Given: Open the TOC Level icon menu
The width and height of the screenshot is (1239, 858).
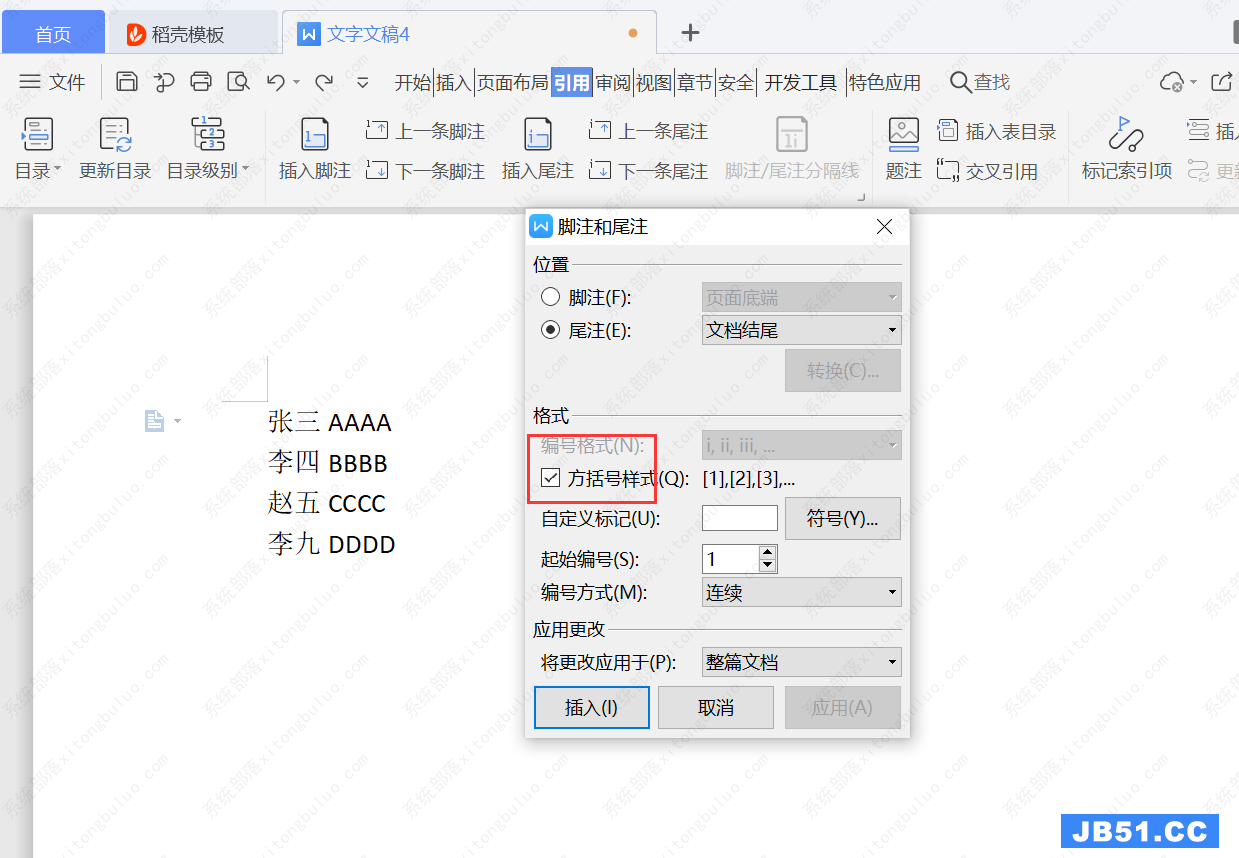Looking at the screenshot, I should click(208, 134).
